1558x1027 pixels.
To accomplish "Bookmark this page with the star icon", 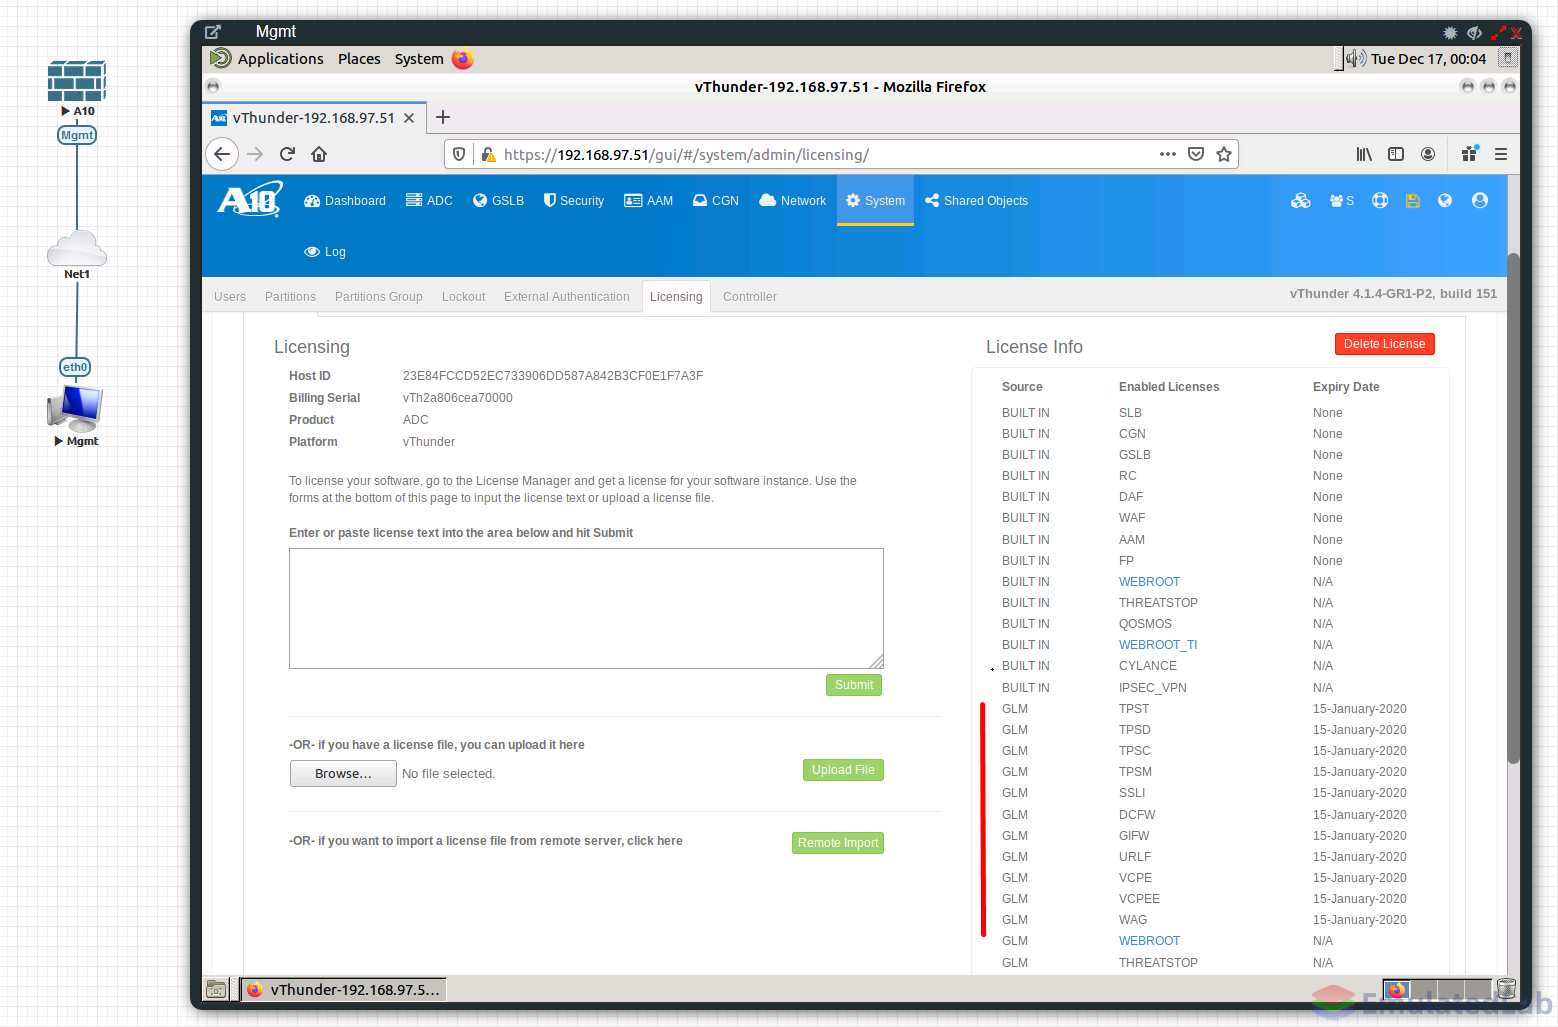I will [x=1223, y=154].
